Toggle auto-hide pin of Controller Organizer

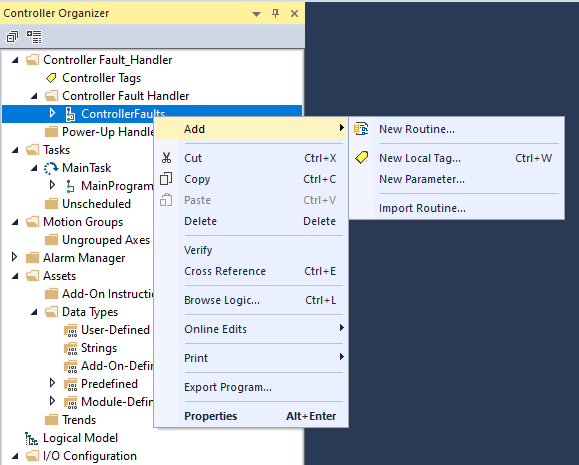tap(275, 14)
